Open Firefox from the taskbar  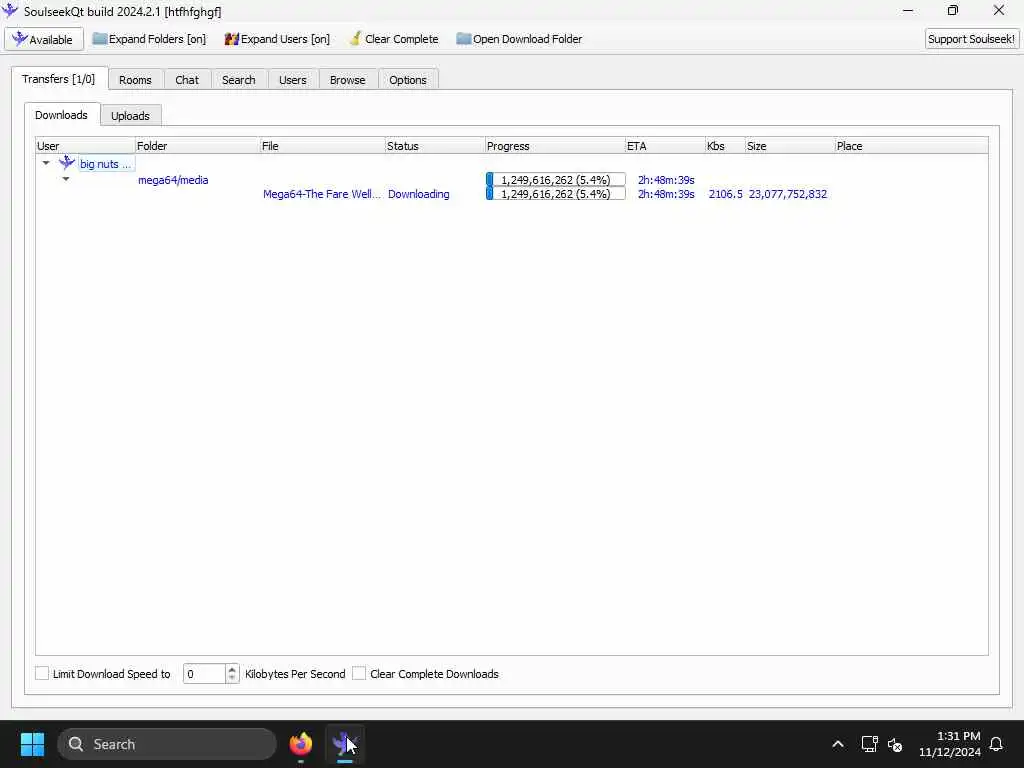(300, 744)
